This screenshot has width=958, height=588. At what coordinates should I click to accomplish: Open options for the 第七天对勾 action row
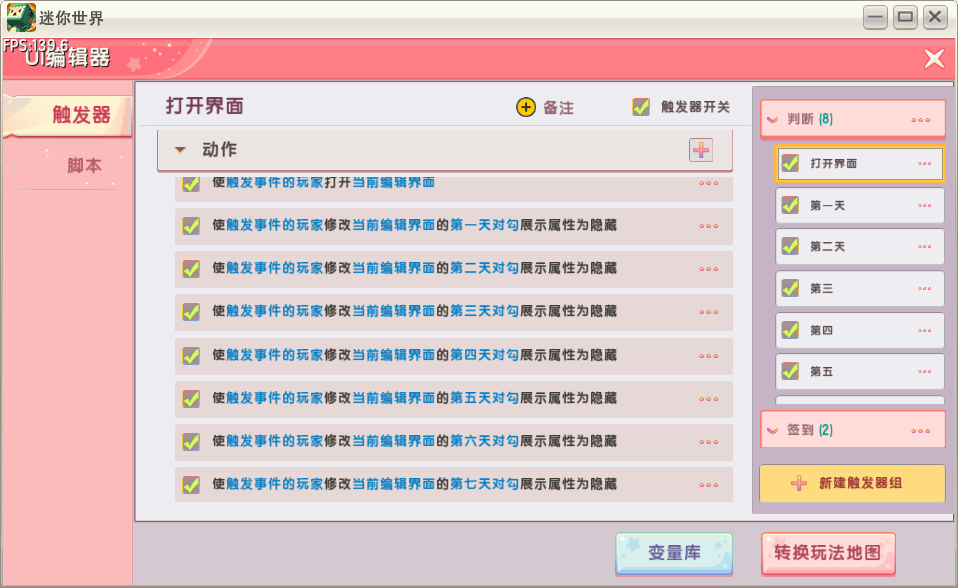709,485
